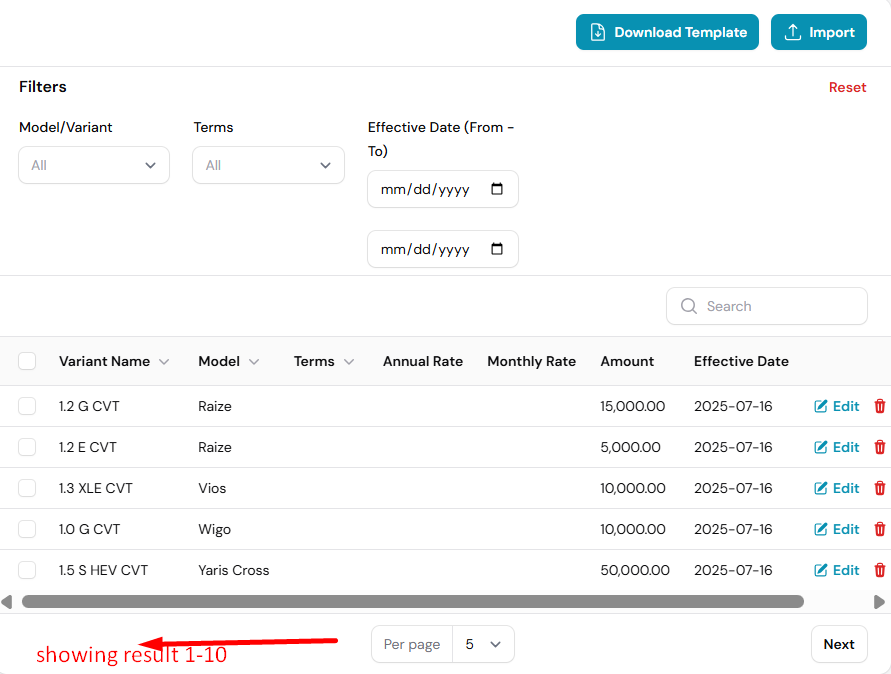Click the 50,000.00 amount cell
The width and height of the screenshot is (891, 674).
[635, 570]
